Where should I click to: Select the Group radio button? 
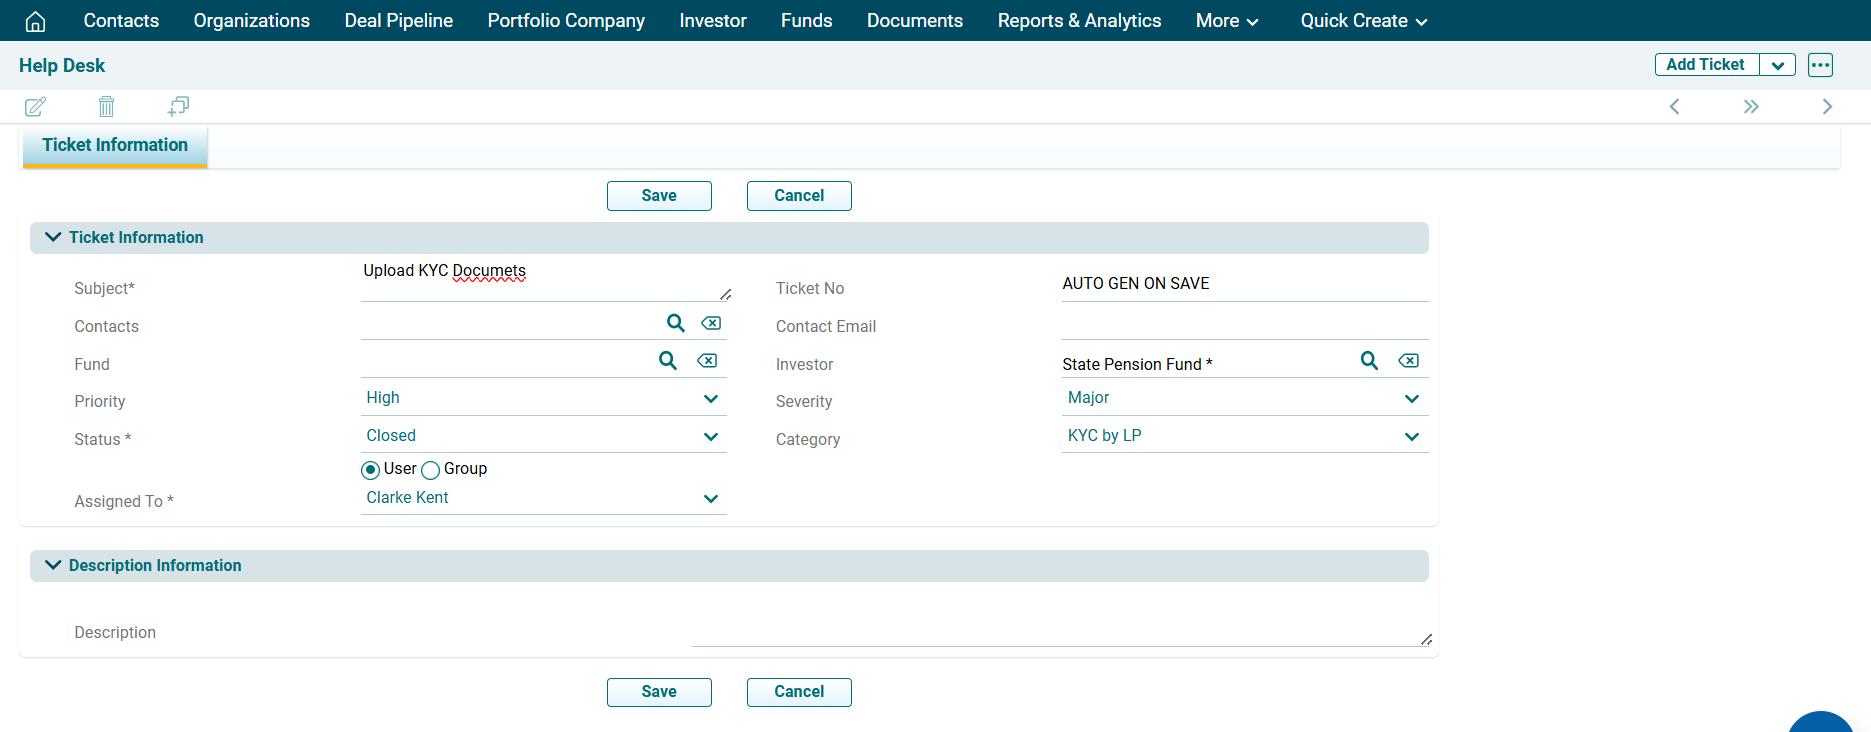431,470
